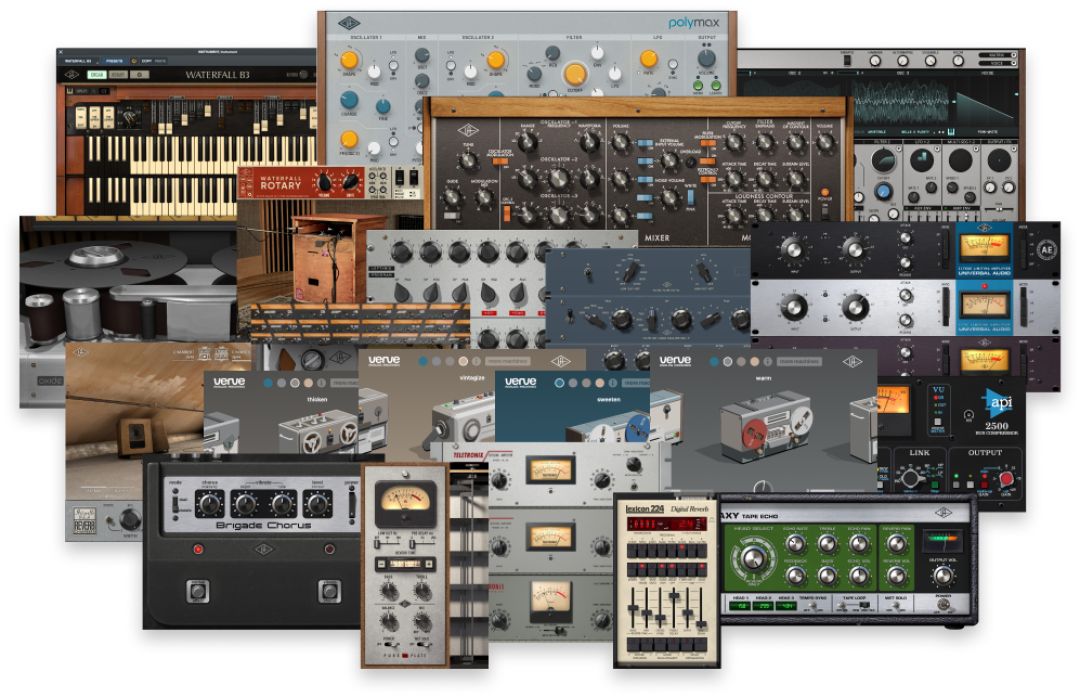
Task: Open the info icon in Verve vintagize window
Action: (476, 361)
